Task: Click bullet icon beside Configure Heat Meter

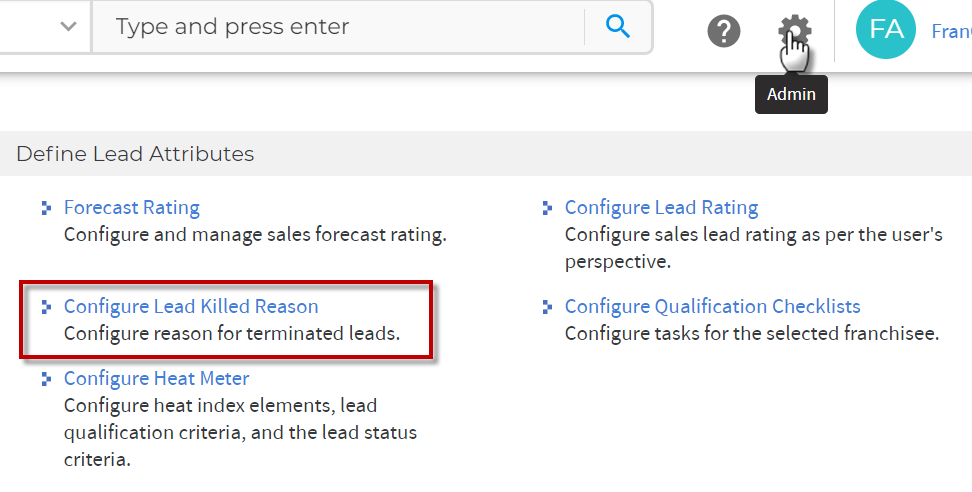Action: (x=46, y=379)
